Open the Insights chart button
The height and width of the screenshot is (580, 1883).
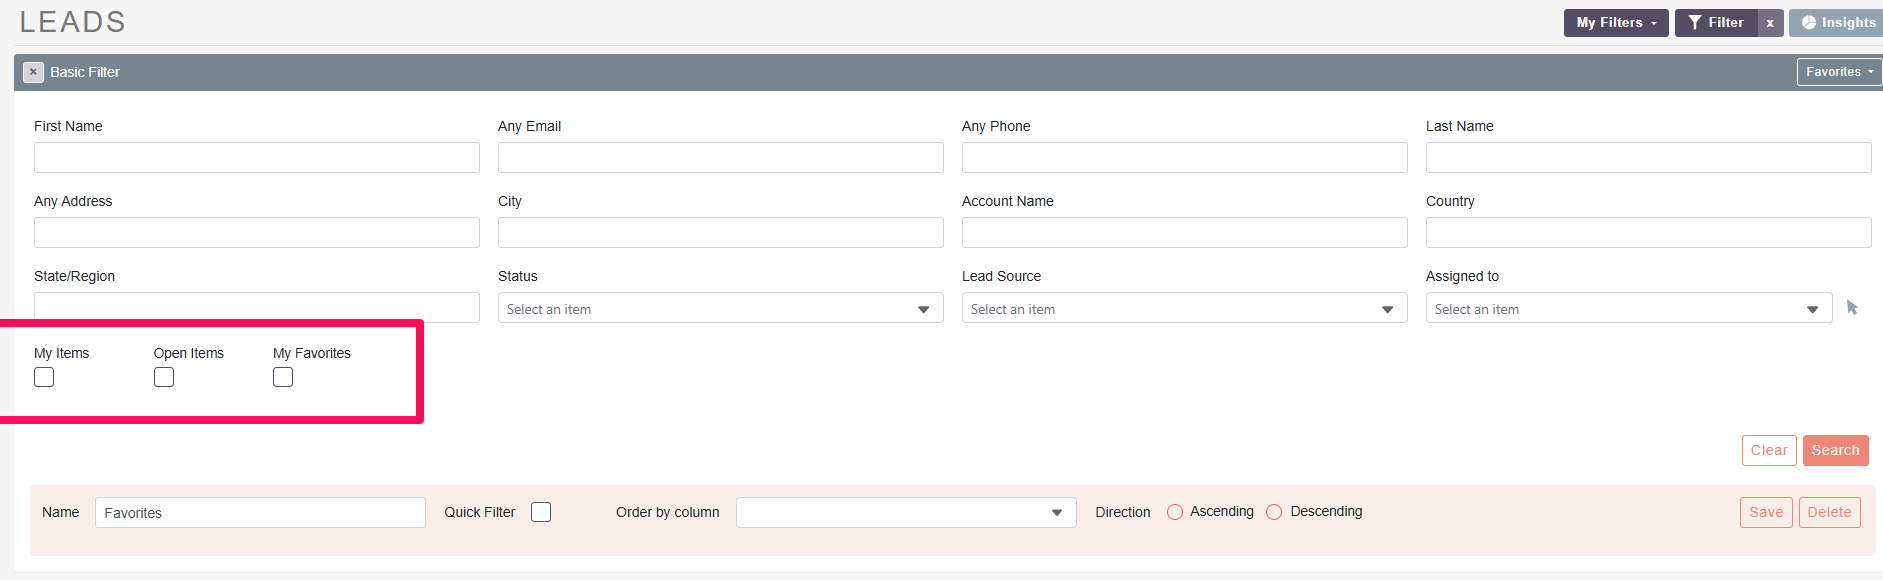[x=1838, y=23]
